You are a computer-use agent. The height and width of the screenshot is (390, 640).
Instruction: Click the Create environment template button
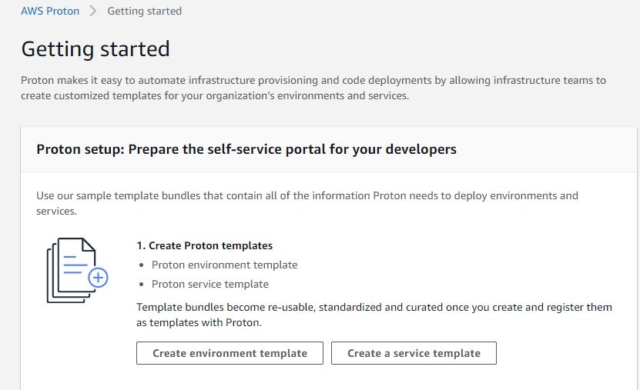(230, 353)
